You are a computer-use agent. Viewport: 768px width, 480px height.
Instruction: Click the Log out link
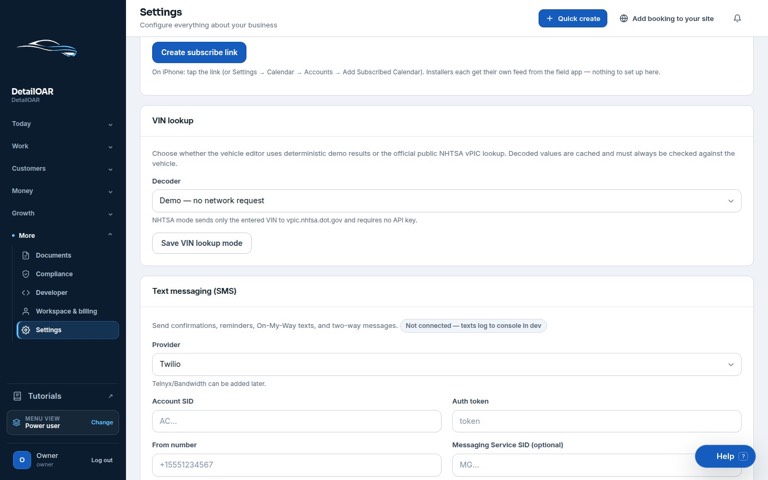click(102, 460)
